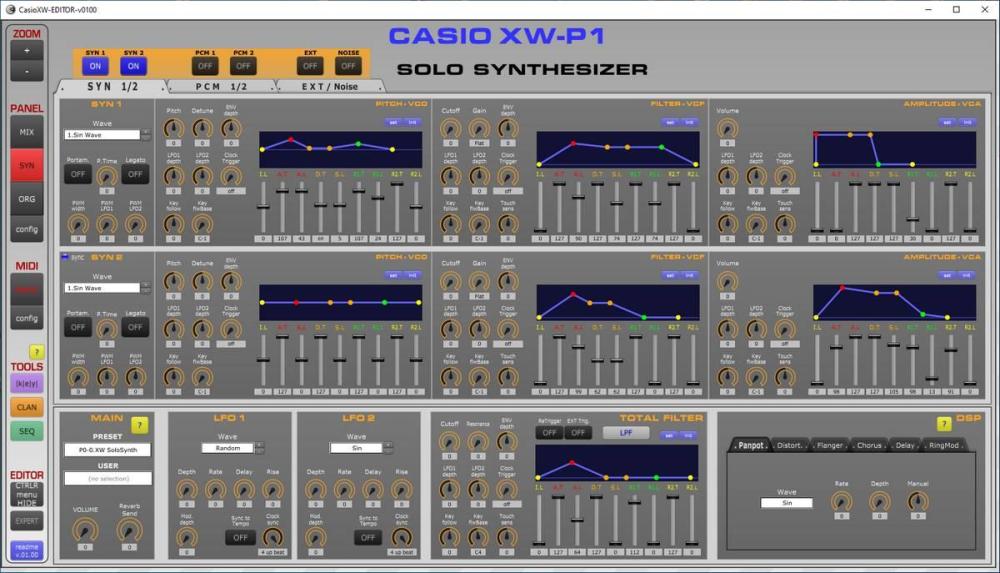This screenshot has height=573, width=1000.
Task: Click the LFO 1 Rate knob
Action: (x=216, y=490)
